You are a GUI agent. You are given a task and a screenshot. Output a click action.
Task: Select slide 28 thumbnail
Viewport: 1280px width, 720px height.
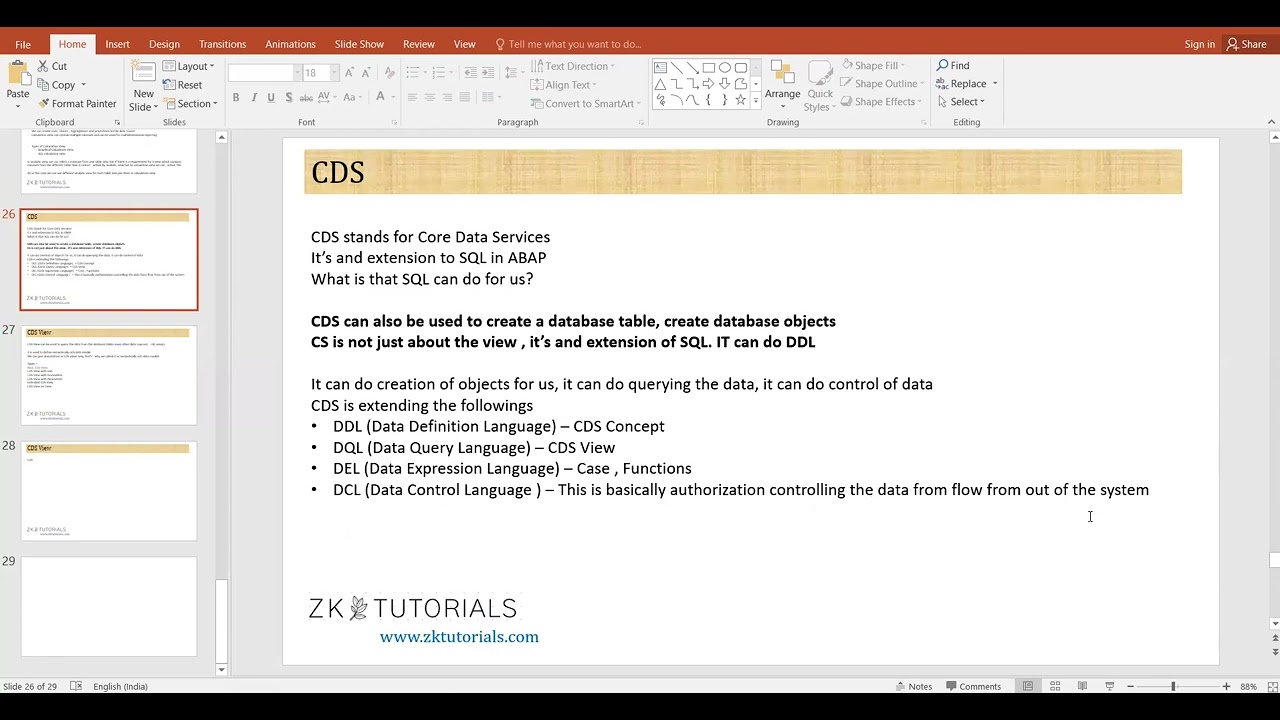coord(109,491)
